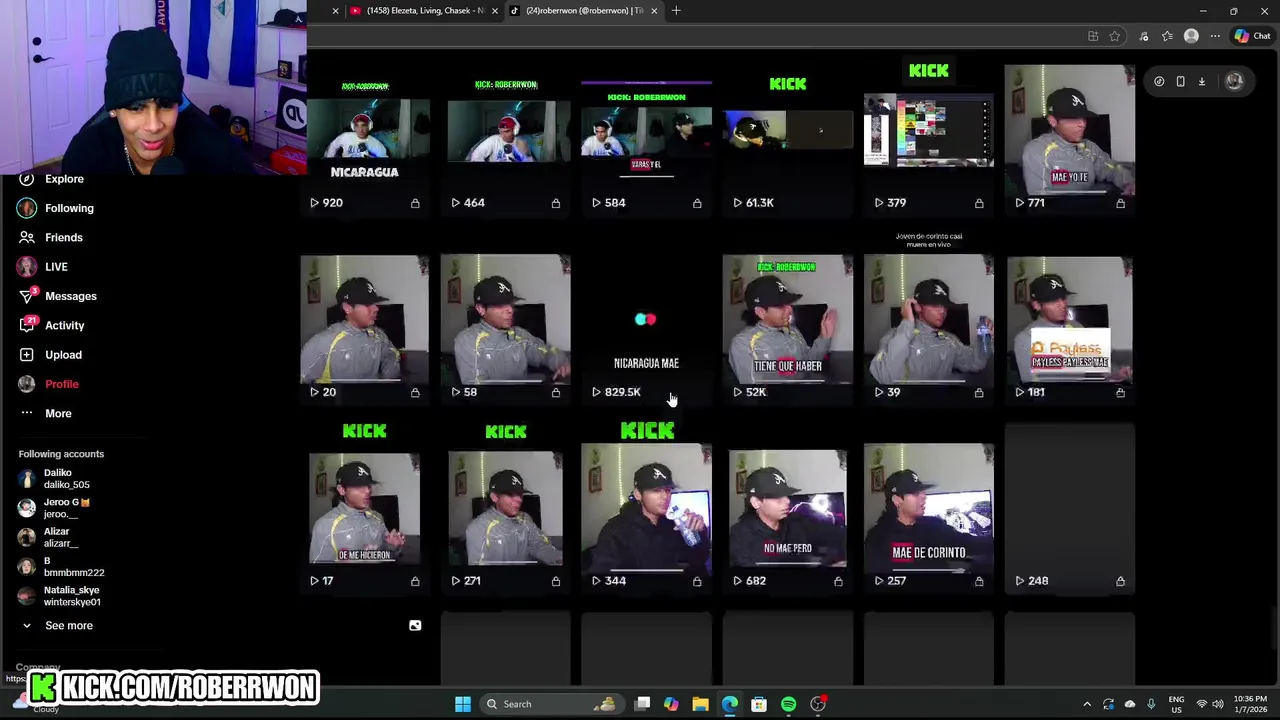The height and width of the screenshot is (720, 1280).
Task: Open the TikTok desktop app download icon
Action: click(x=1202, y=82)
